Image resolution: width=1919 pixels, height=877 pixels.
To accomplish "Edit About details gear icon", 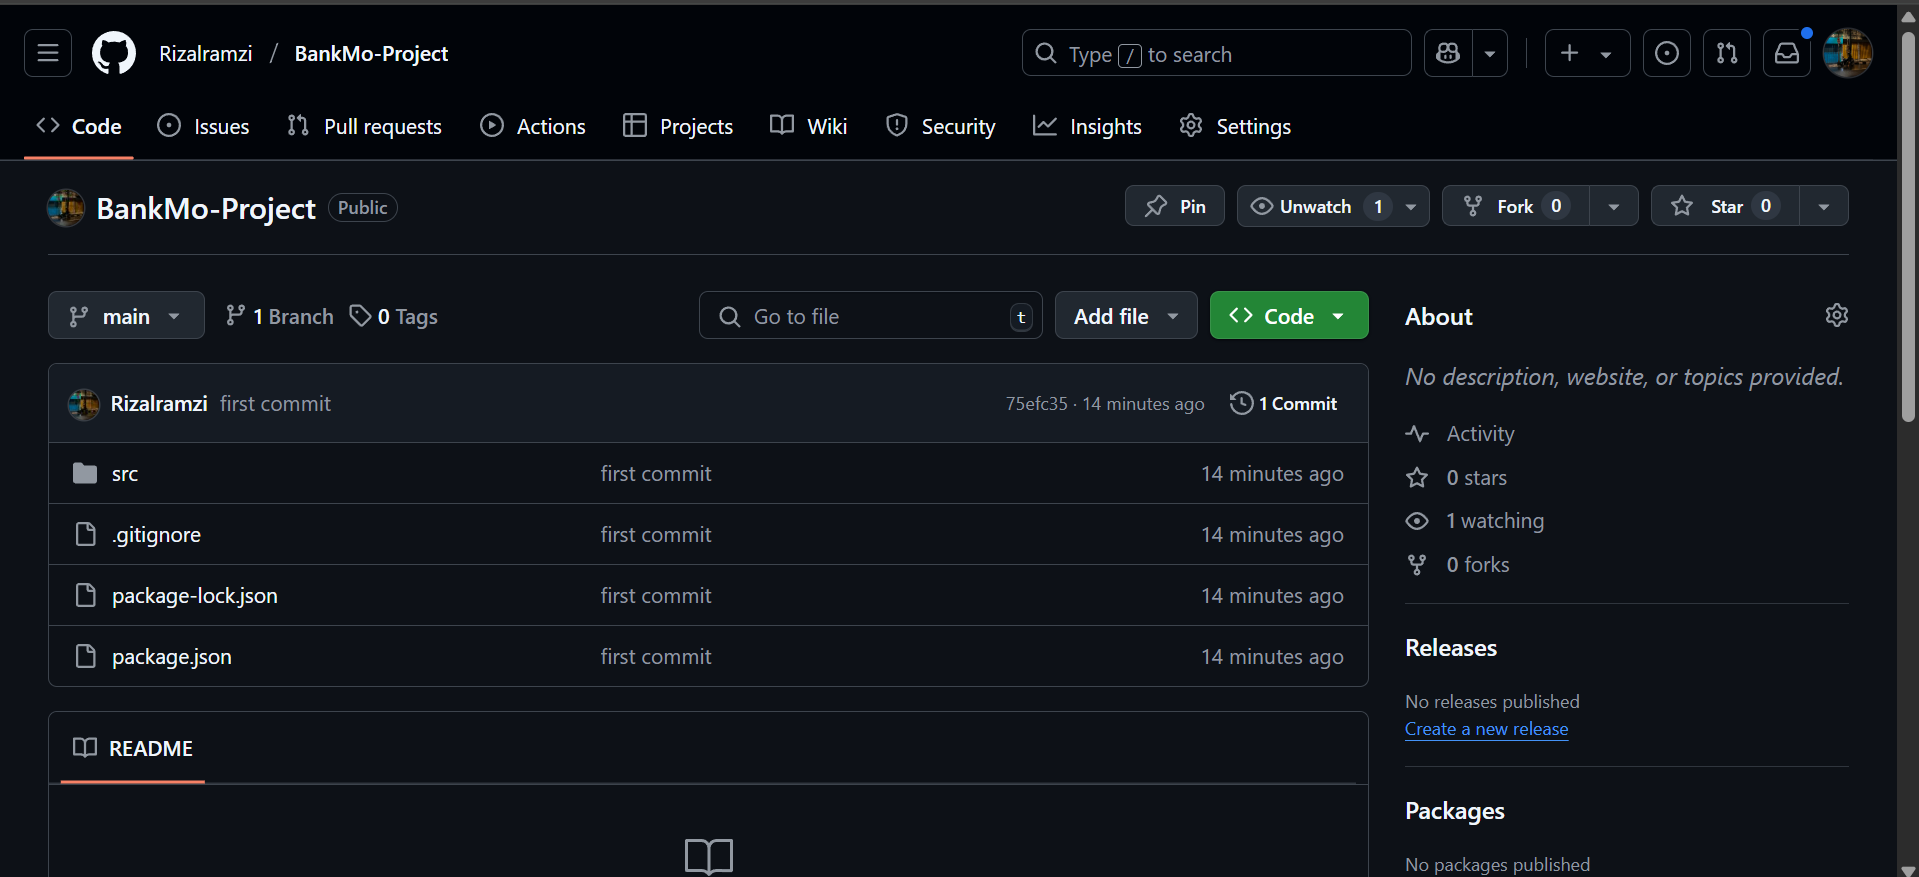I will (x=1837, y=315).
